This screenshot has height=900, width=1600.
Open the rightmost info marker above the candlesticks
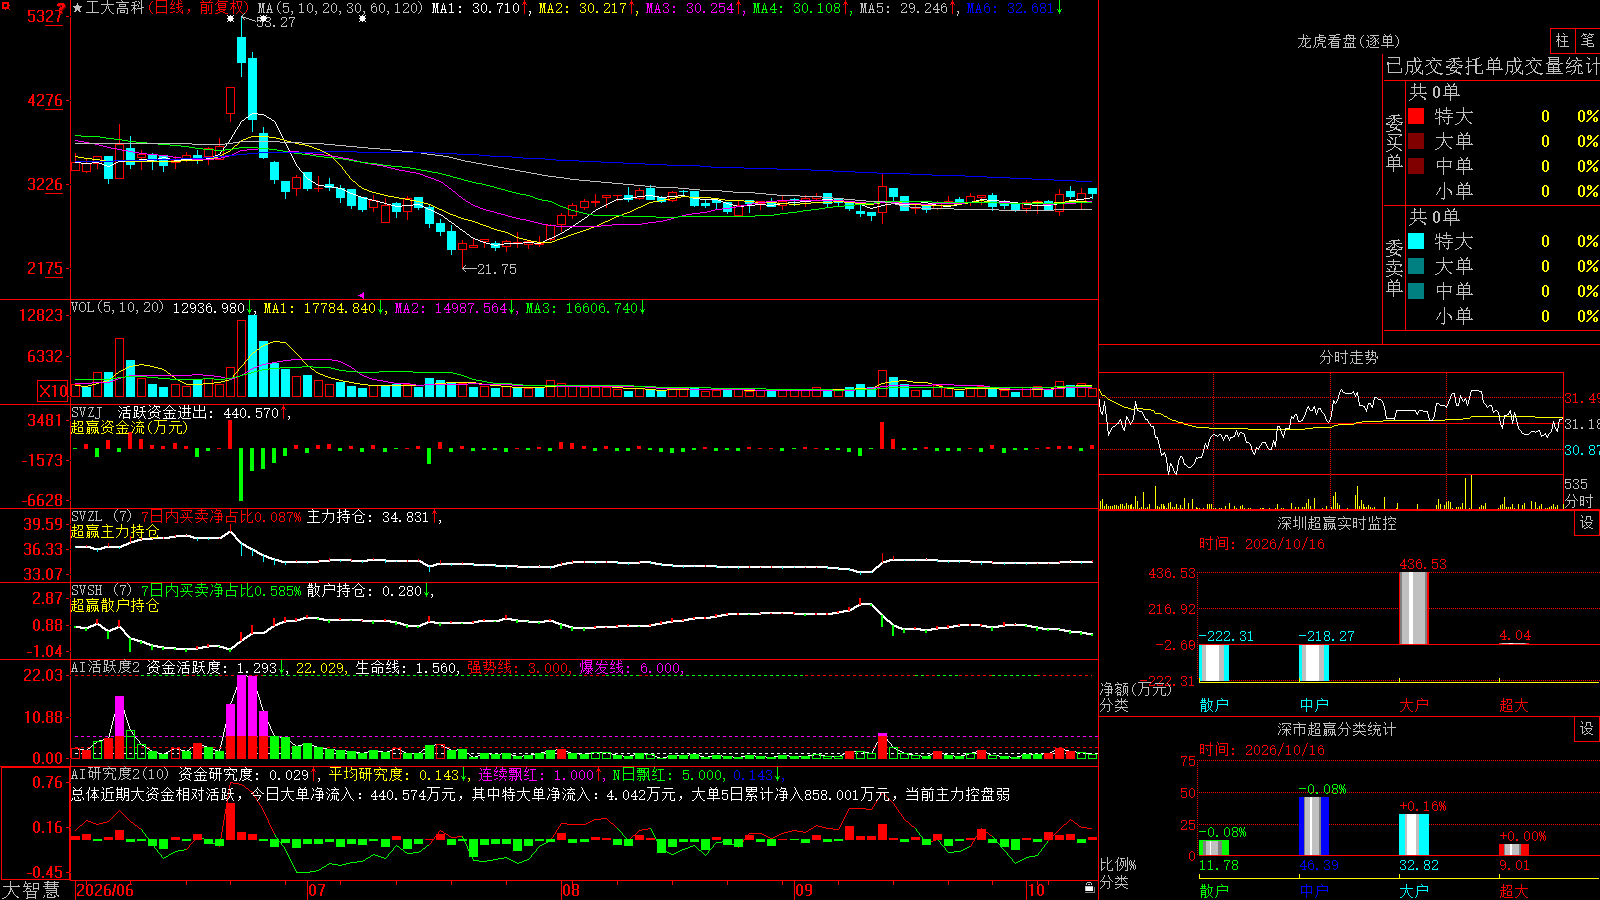coord(362,18)
